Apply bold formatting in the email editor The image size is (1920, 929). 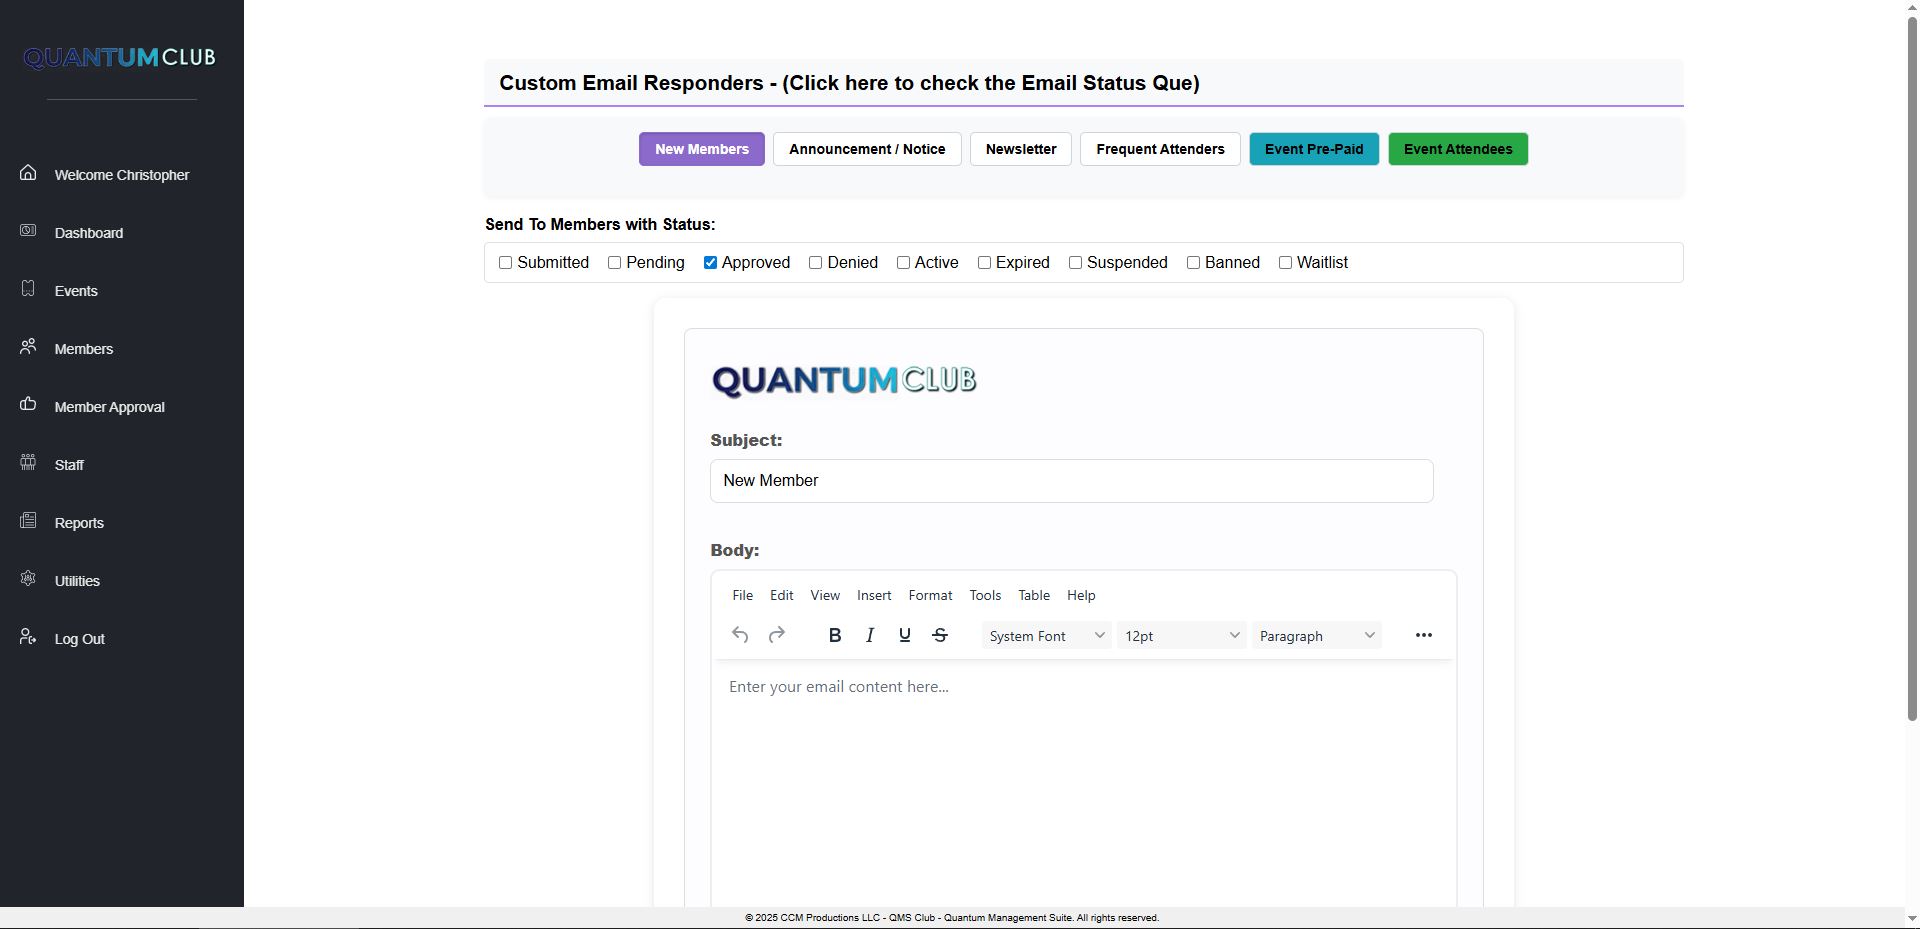[x=835, y=635]
